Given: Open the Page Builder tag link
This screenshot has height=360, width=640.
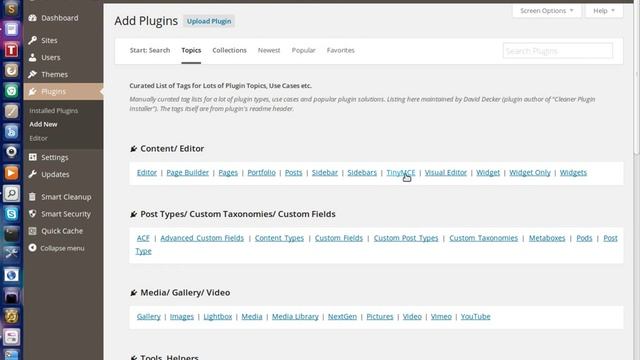Looking at the screenshot, I should [188, 172].
